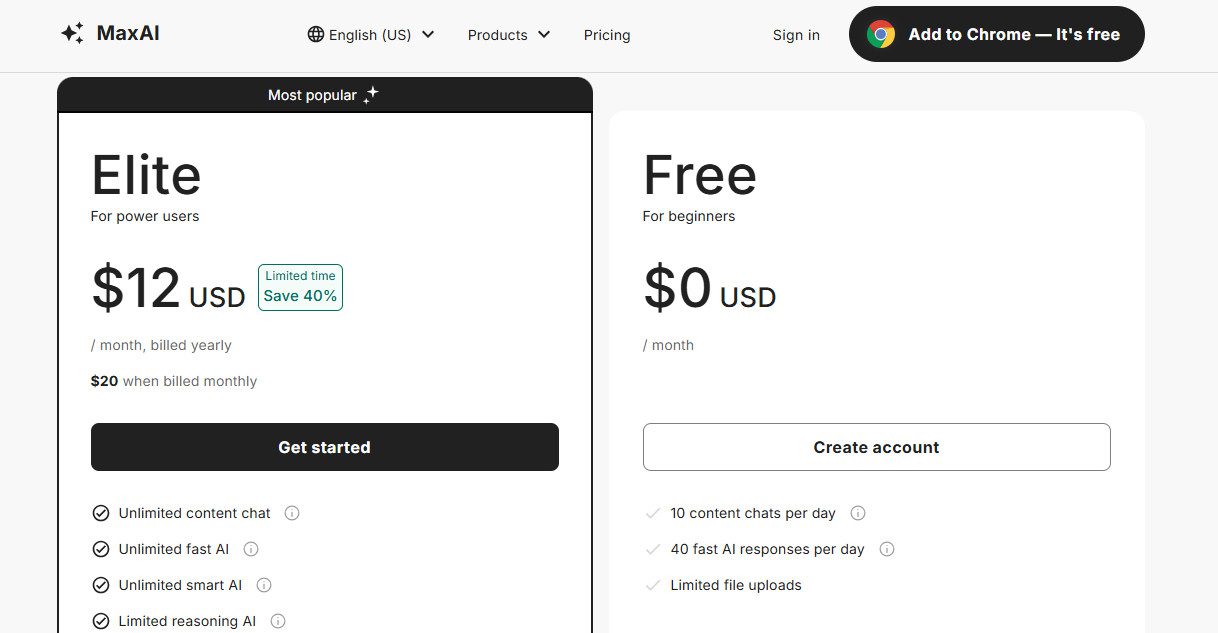Viewport: 1218px width, 633px height.
Task: Open the Pricing menu item
Action: [606, 35]
